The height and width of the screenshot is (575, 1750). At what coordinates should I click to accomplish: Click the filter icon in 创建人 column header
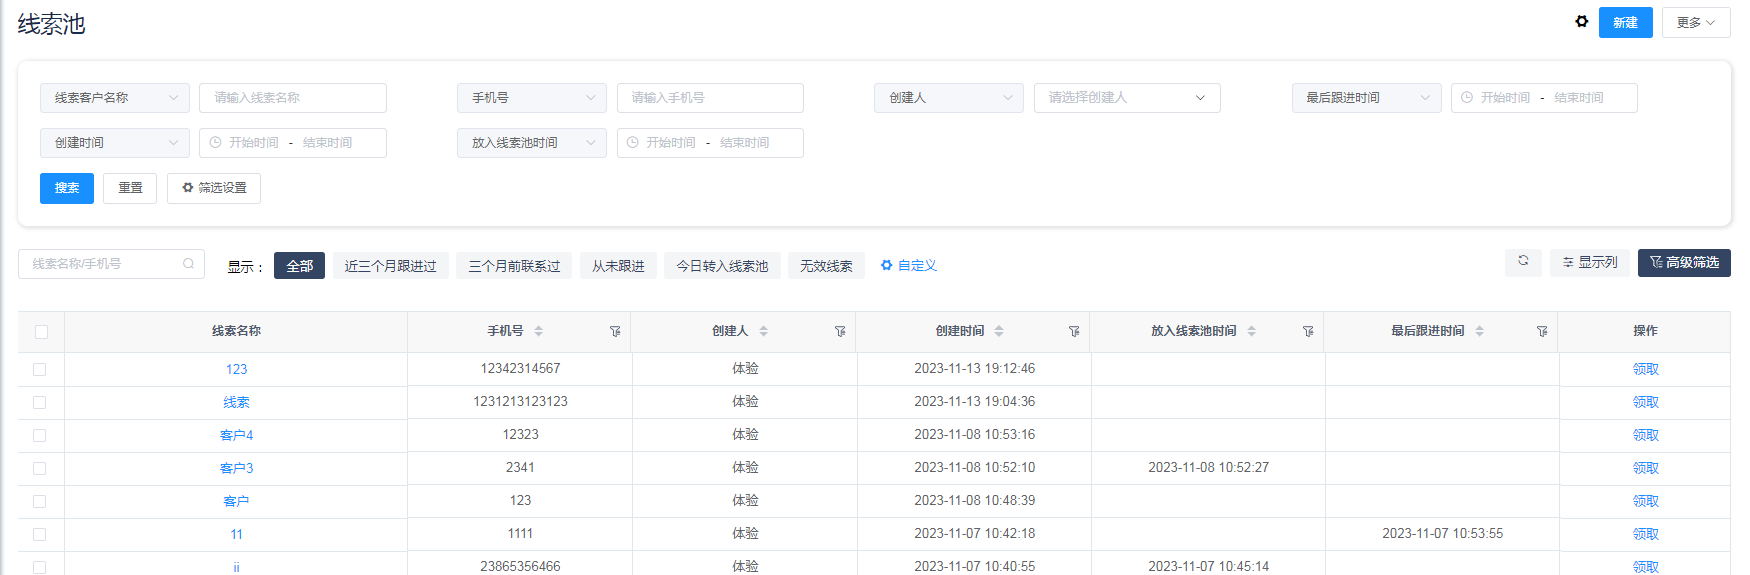pos(840,332)
